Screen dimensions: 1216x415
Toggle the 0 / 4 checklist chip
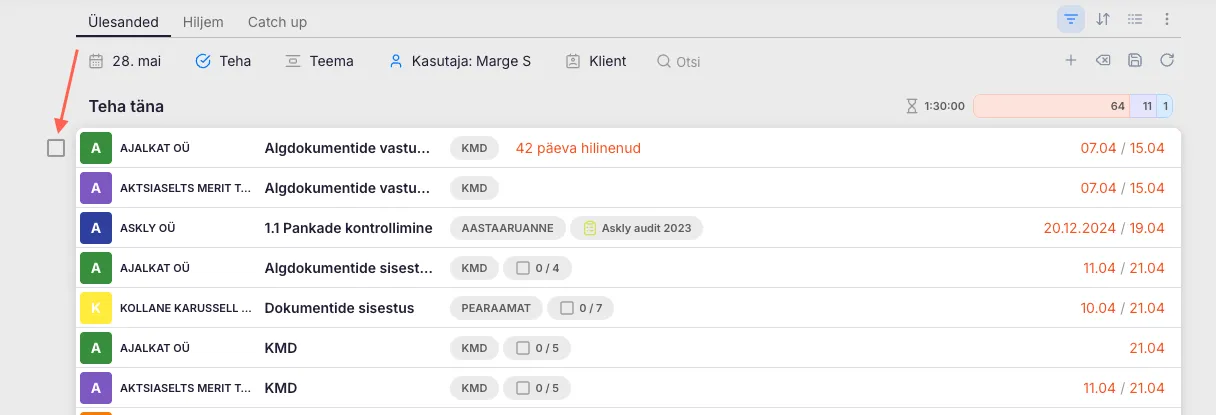coord(537,268)
